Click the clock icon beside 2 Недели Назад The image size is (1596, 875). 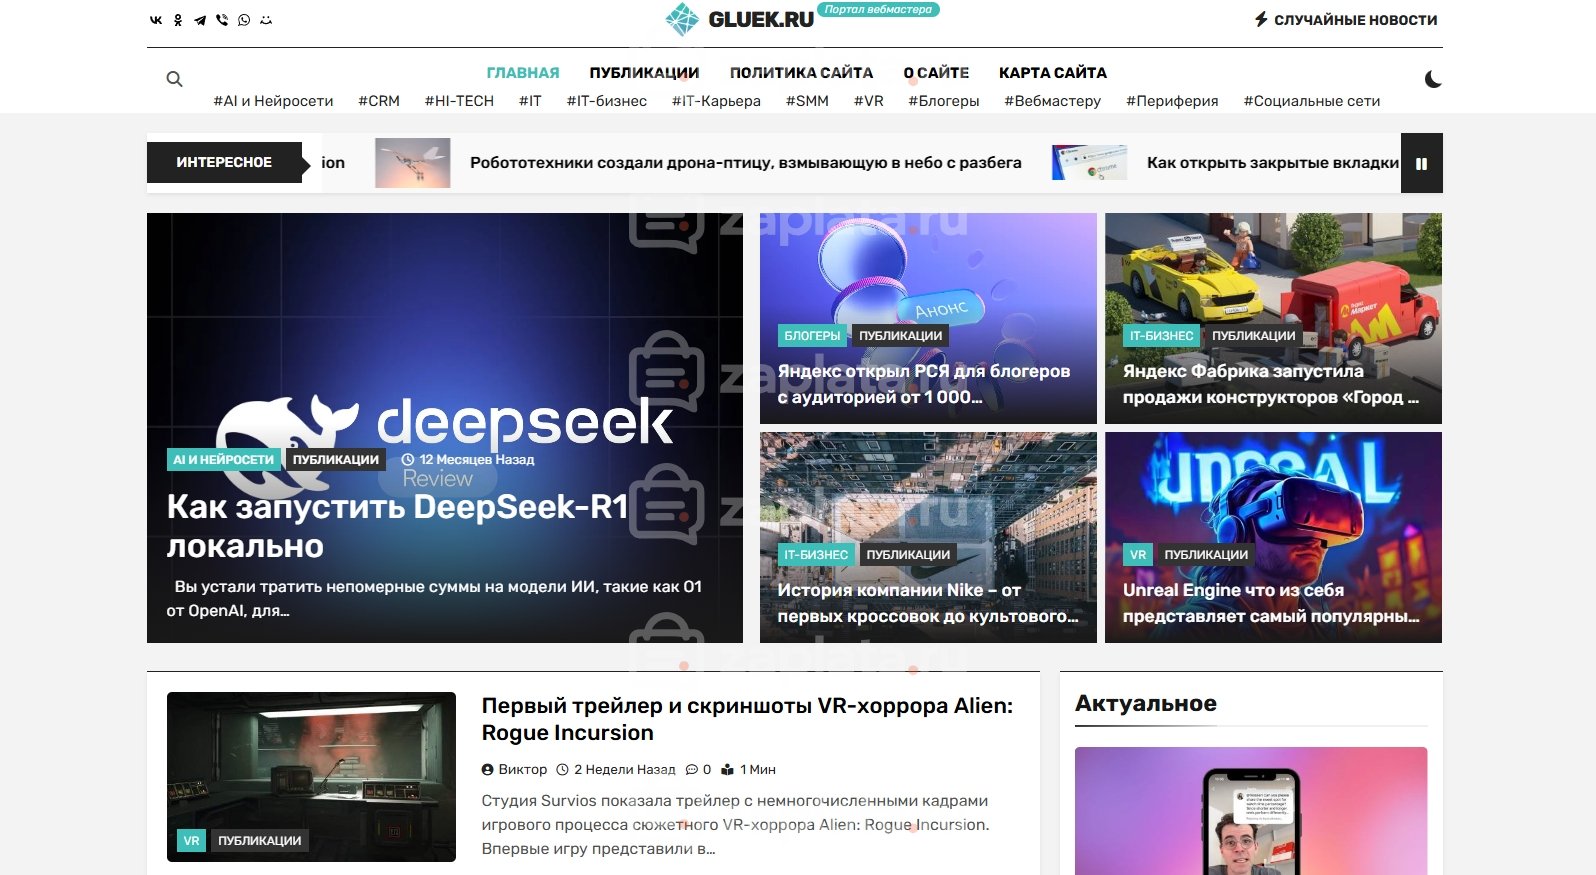(562, 770)
